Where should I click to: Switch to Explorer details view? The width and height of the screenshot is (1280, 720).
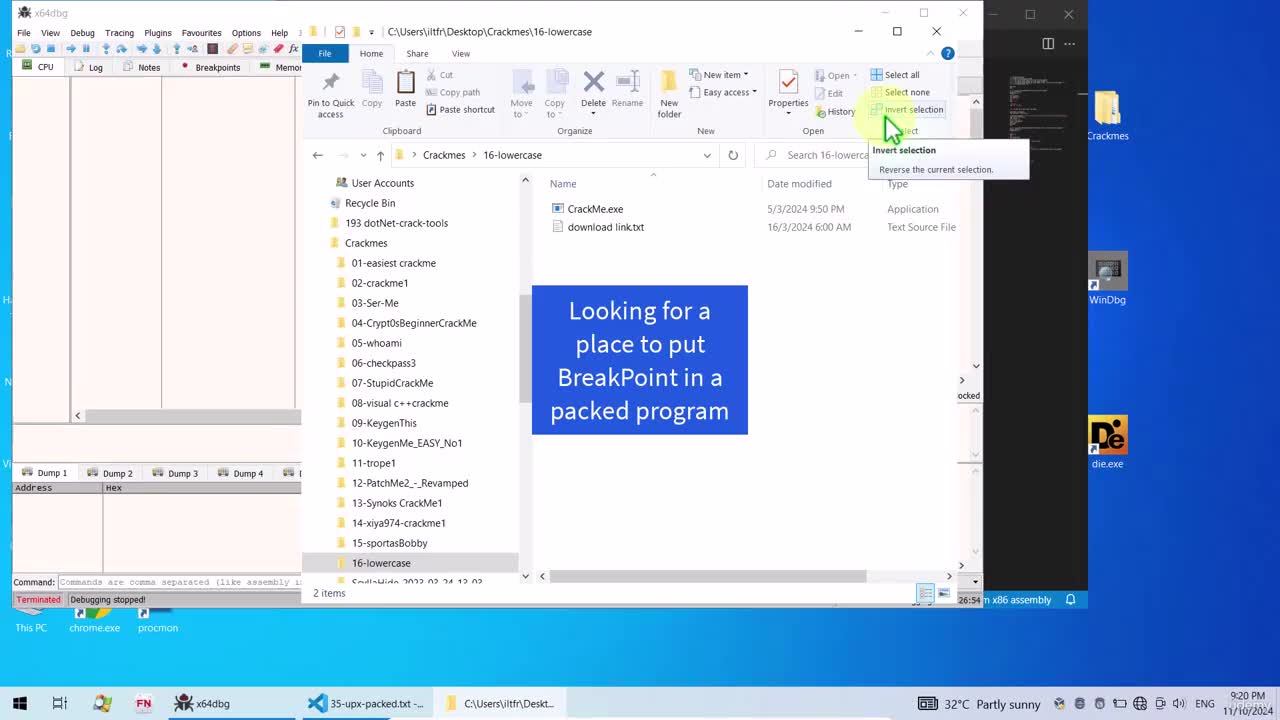point(926,594)
